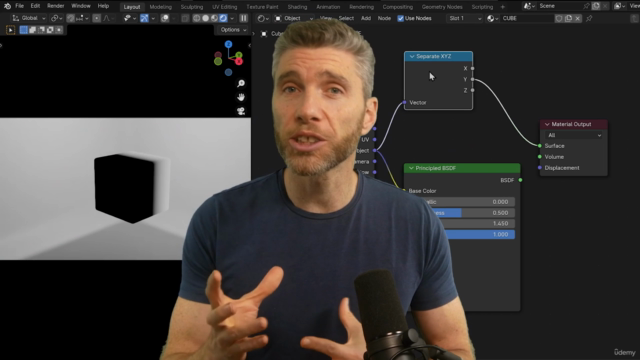Open the Global transform orientation dropdown

pyautogui.click(x=28, y=18)
